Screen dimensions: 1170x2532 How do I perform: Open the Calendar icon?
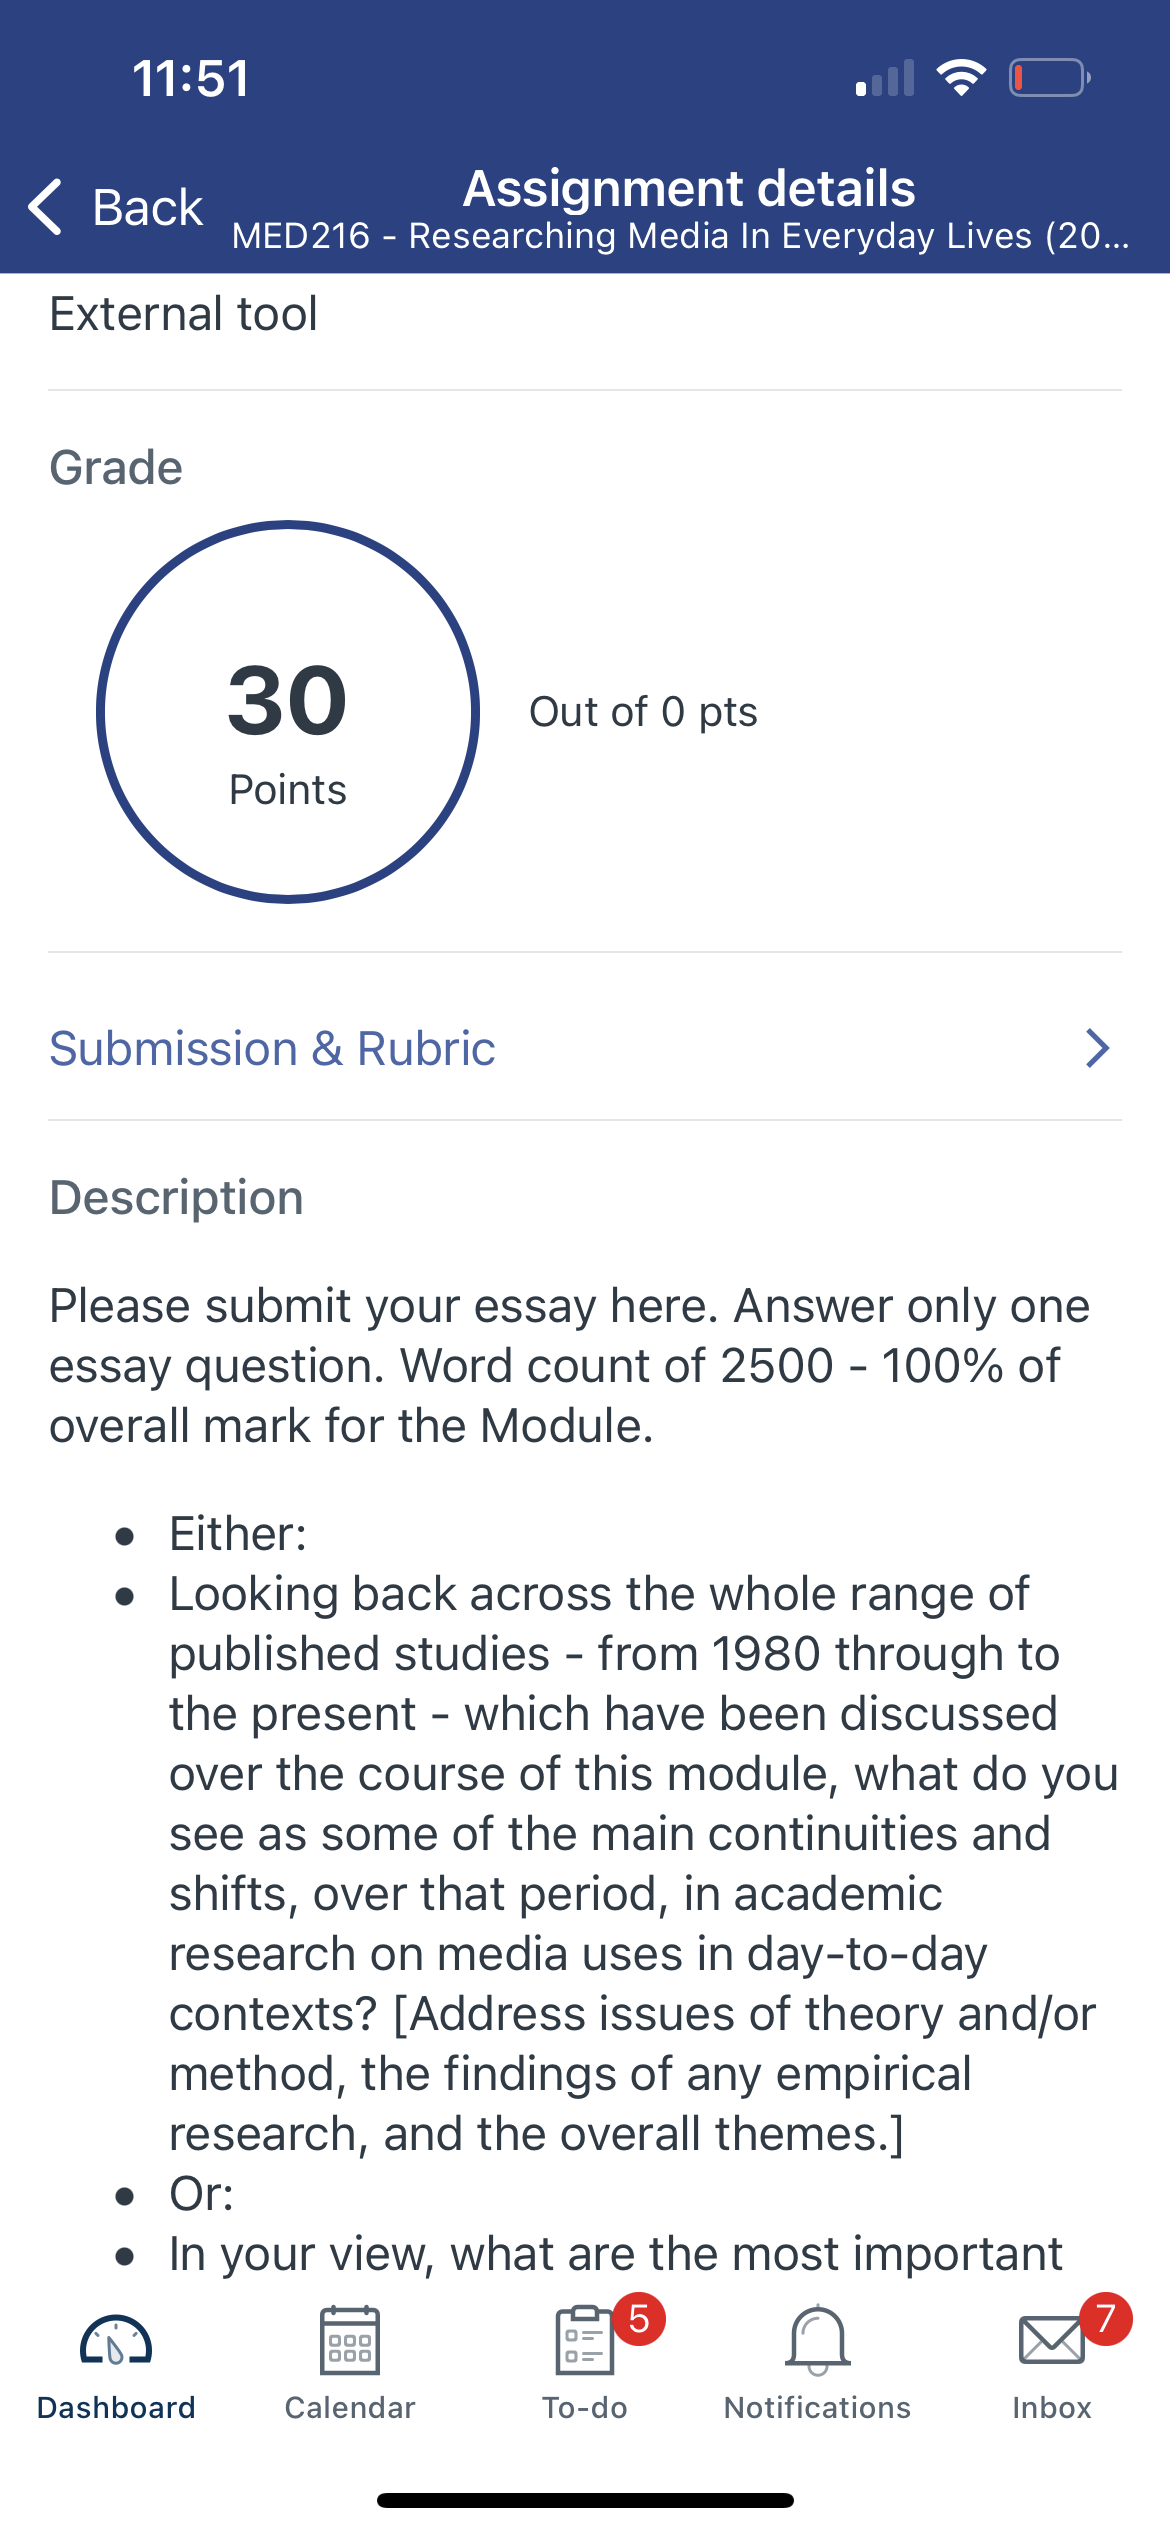[x=350, y=2340]
